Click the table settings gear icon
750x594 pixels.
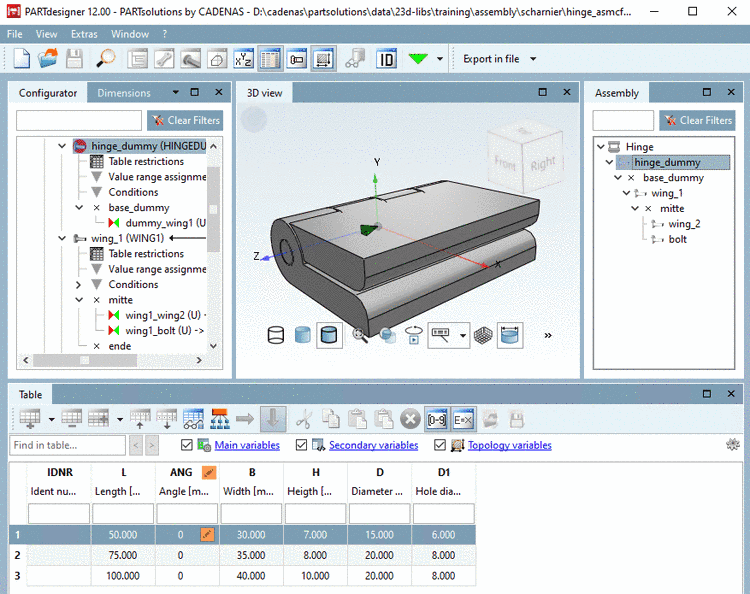click(x=732, y=445)
